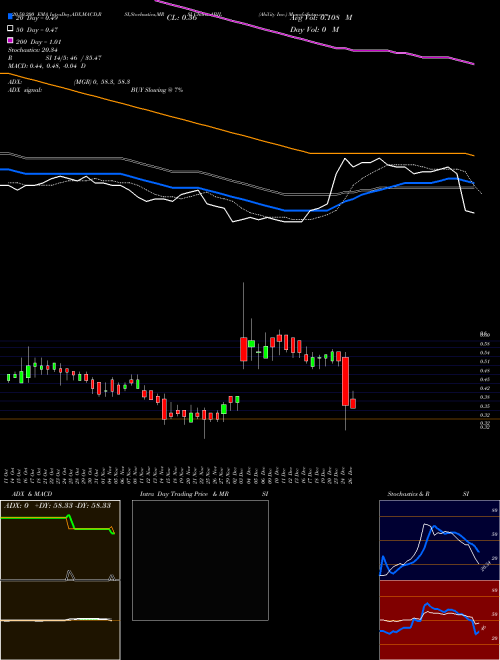Screen dimensions: 500x660
Task: Click the 'ADX: 0 +DY: 58.33 -DY: 58.33' header
Action: (x=57, y=506)
